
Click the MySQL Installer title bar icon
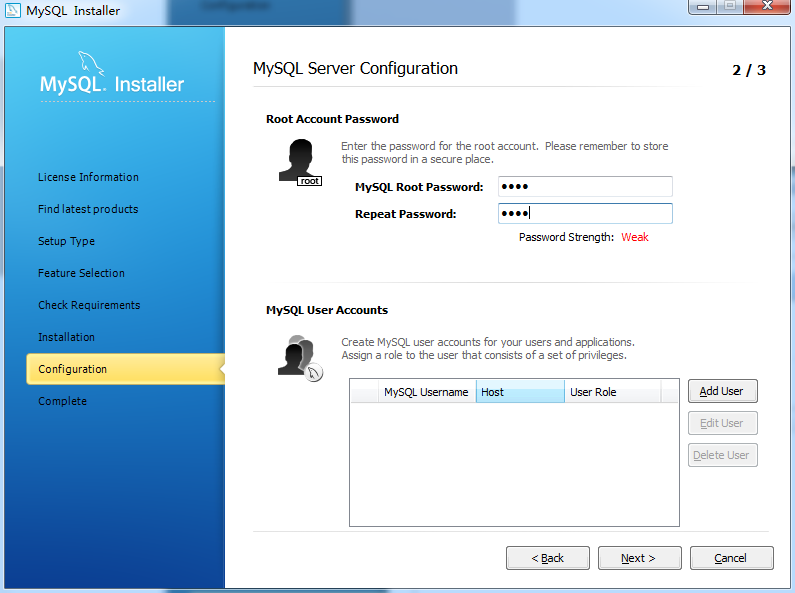click(x=13, y=10)
